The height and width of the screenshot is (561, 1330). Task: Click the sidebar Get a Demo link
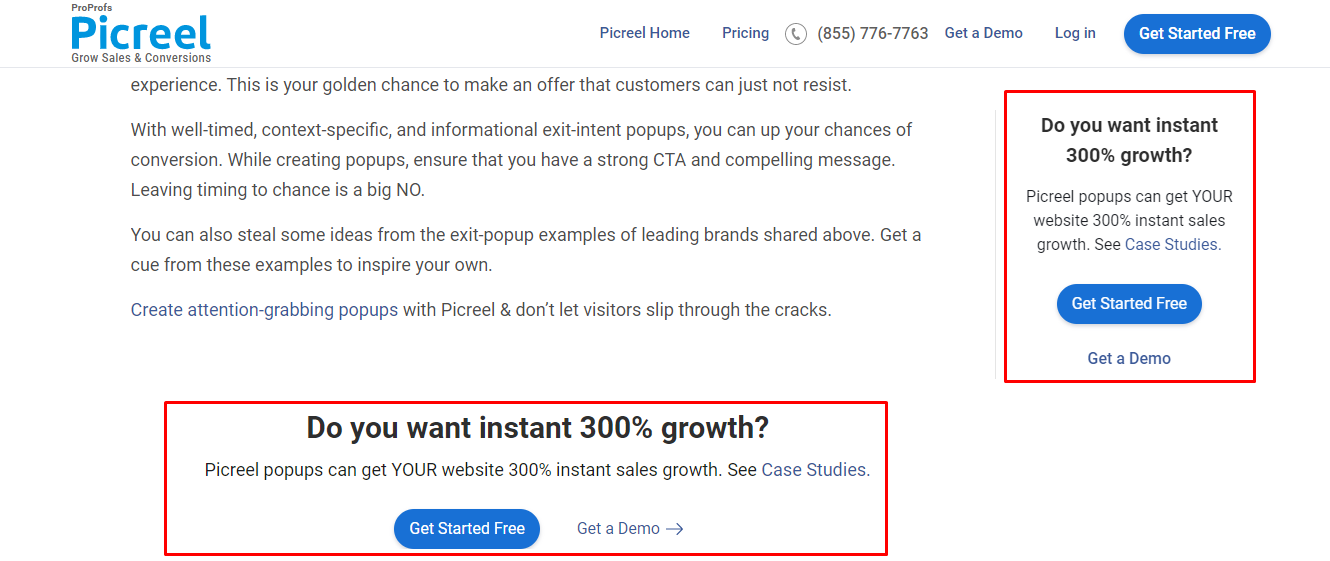[x=1129, y=358]
